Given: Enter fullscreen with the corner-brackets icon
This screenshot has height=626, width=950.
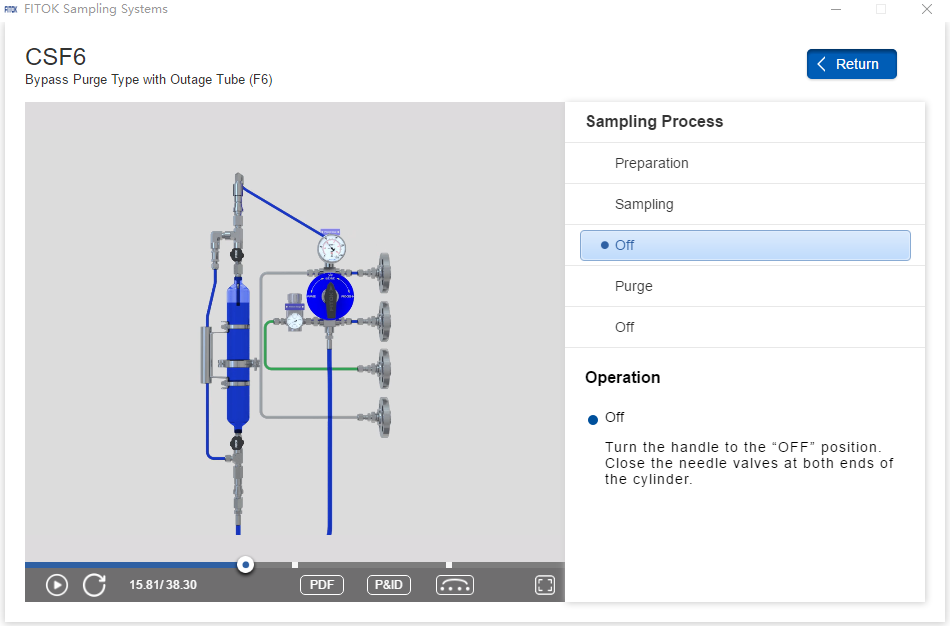Looking at the screenshot, I should point(545,585).
